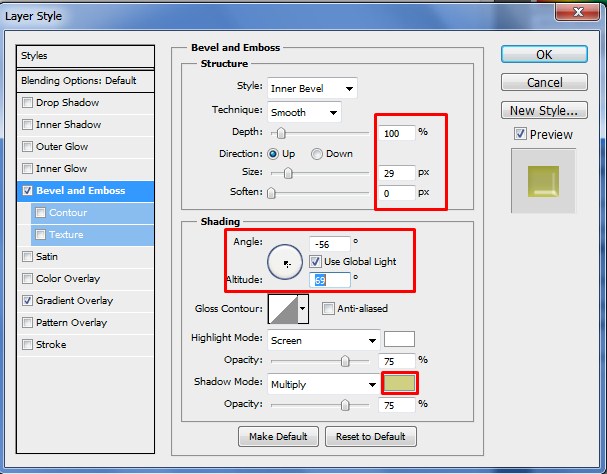Viewport: 607px width, 474px height.
Task: Enable the Stroke checkbox
Action: coord(27,344)
